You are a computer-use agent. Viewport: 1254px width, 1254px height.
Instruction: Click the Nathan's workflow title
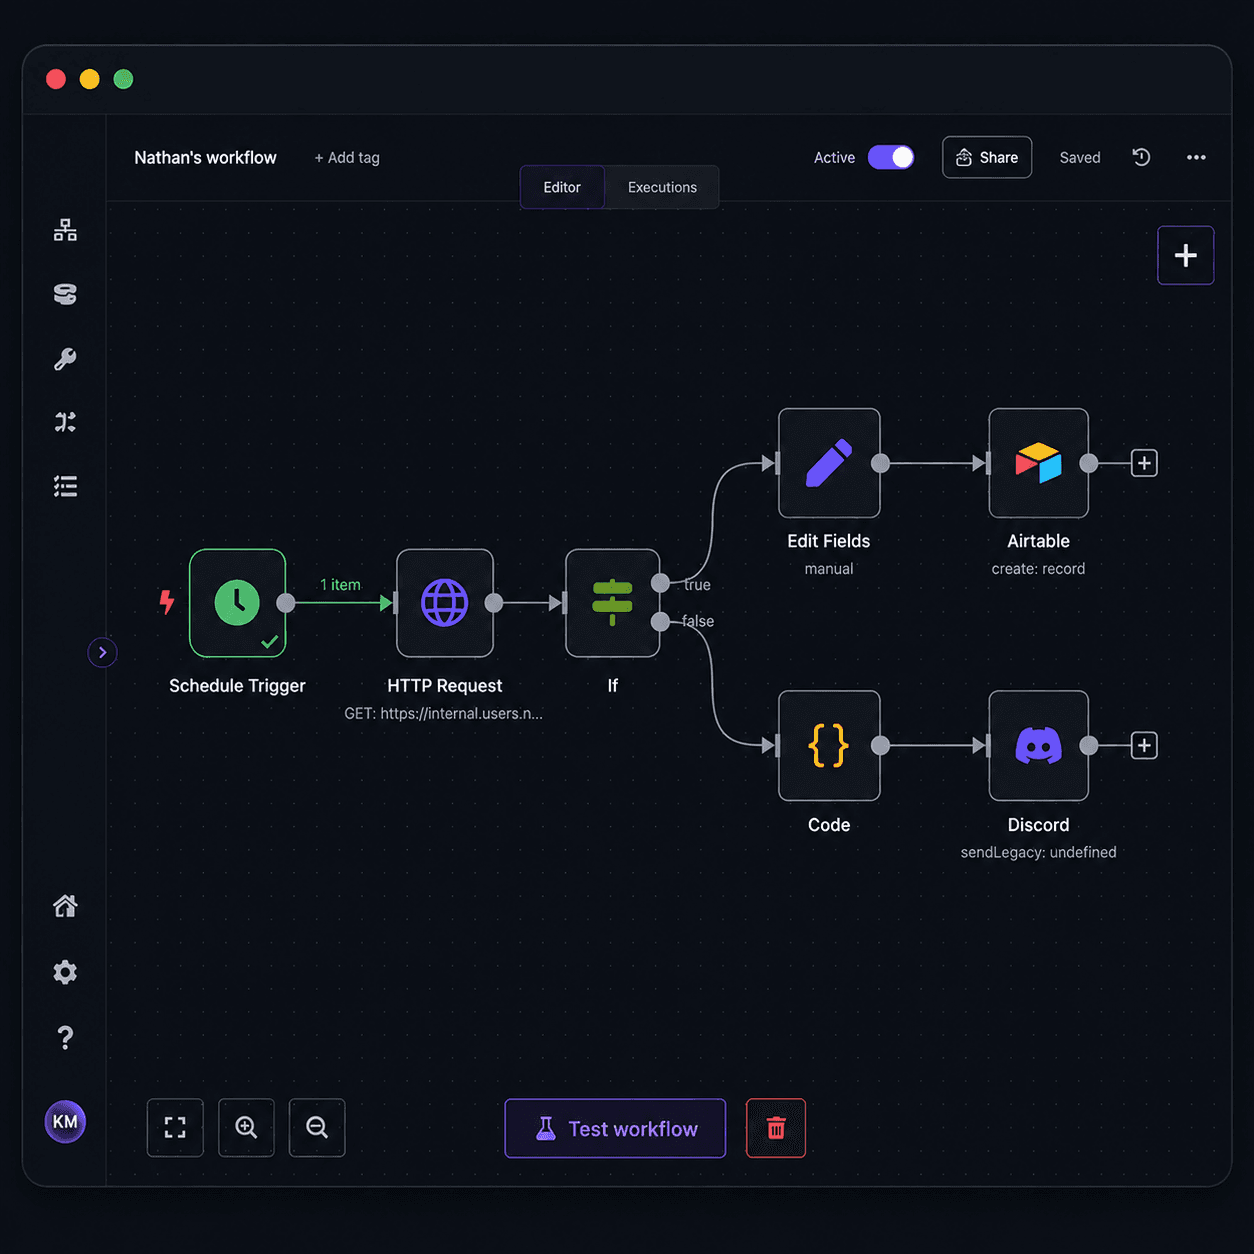click(205, 158)
